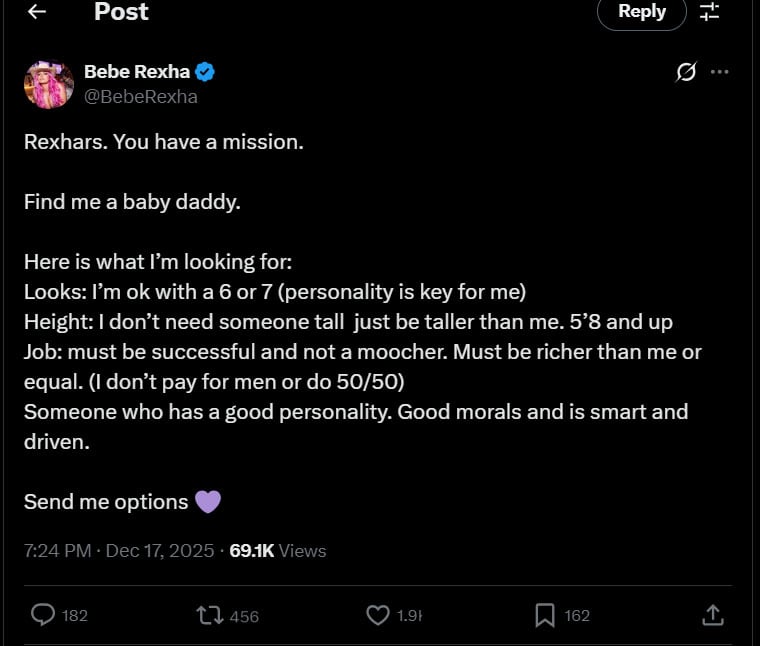This screenshot has height=646, width=760.
Task: Click the blue verified badge
Action: [205, 72]
